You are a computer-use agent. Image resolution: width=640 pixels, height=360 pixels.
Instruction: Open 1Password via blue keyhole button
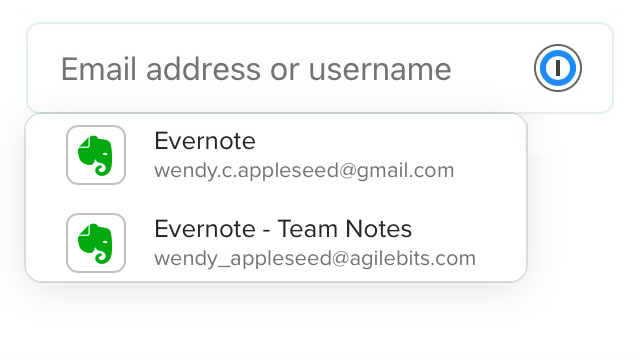click(x=558, y=68)
